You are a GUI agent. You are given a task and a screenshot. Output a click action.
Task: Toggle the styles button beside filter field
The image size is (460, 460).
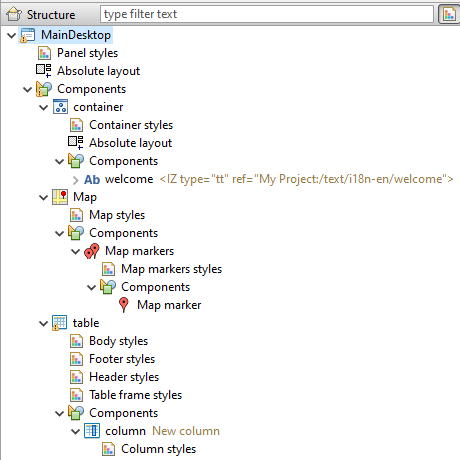click(x=449, y=14)
